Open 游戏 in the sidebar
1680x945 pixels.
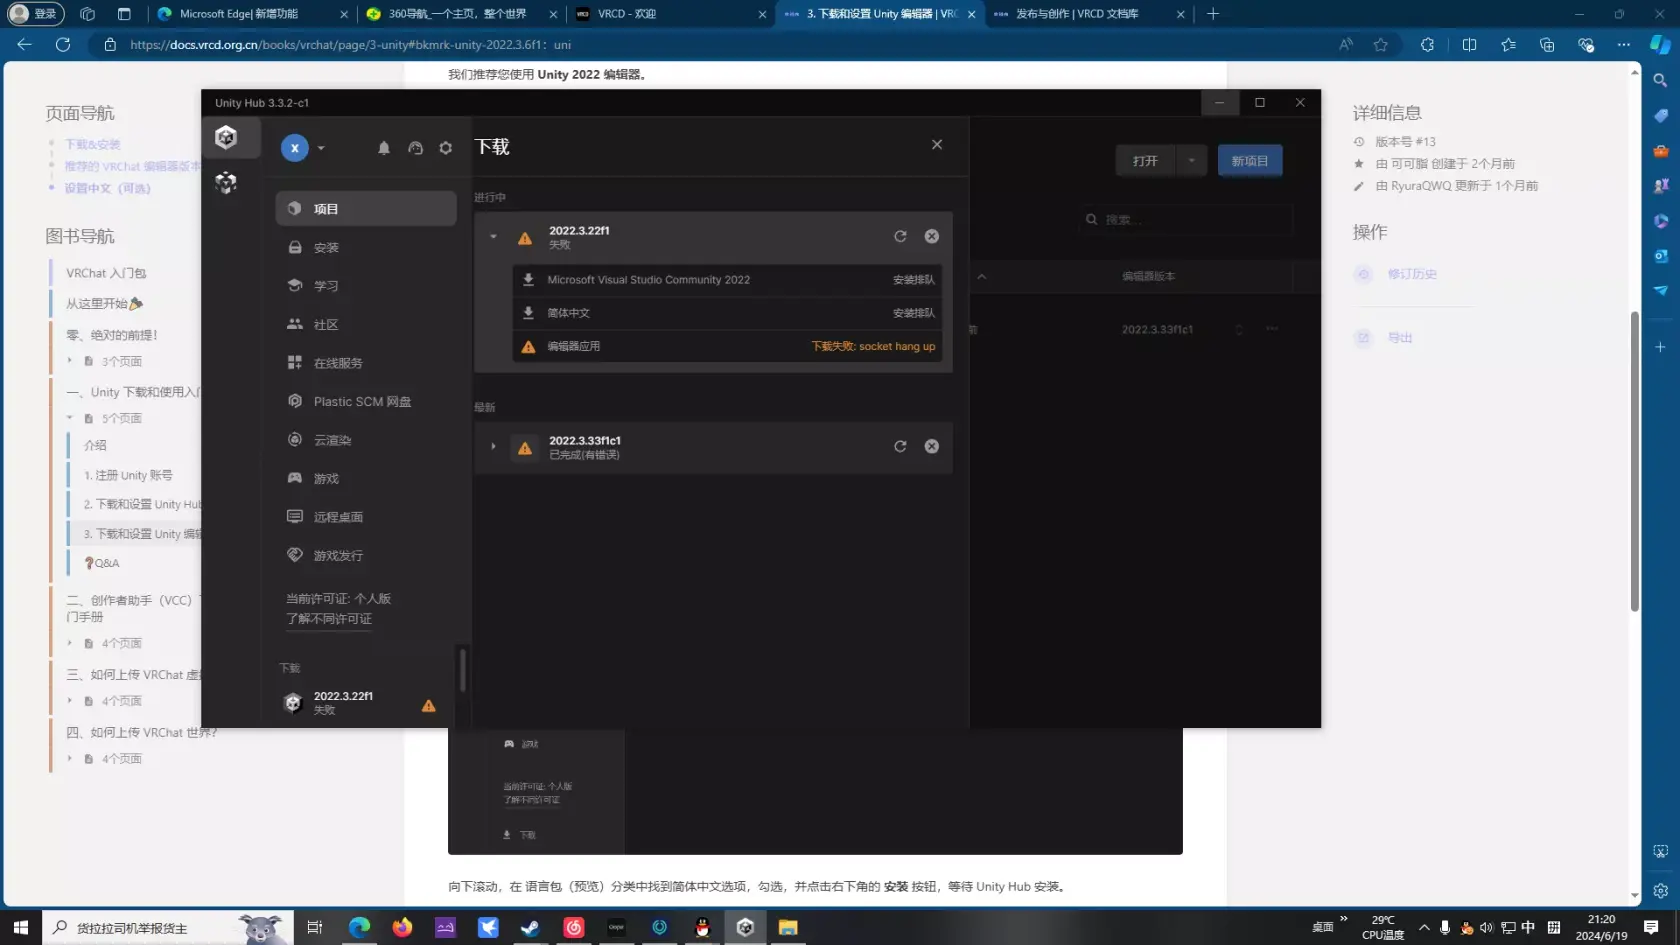pyautogui.click(x=366, y=478)
